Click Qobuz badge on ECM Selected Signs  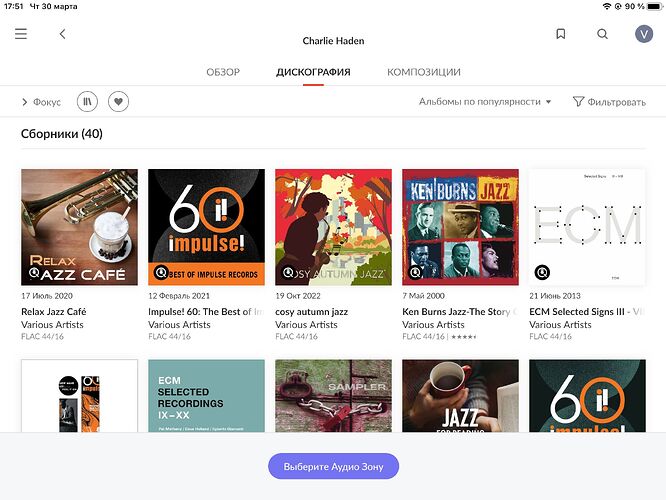click(x=542, y=272)
